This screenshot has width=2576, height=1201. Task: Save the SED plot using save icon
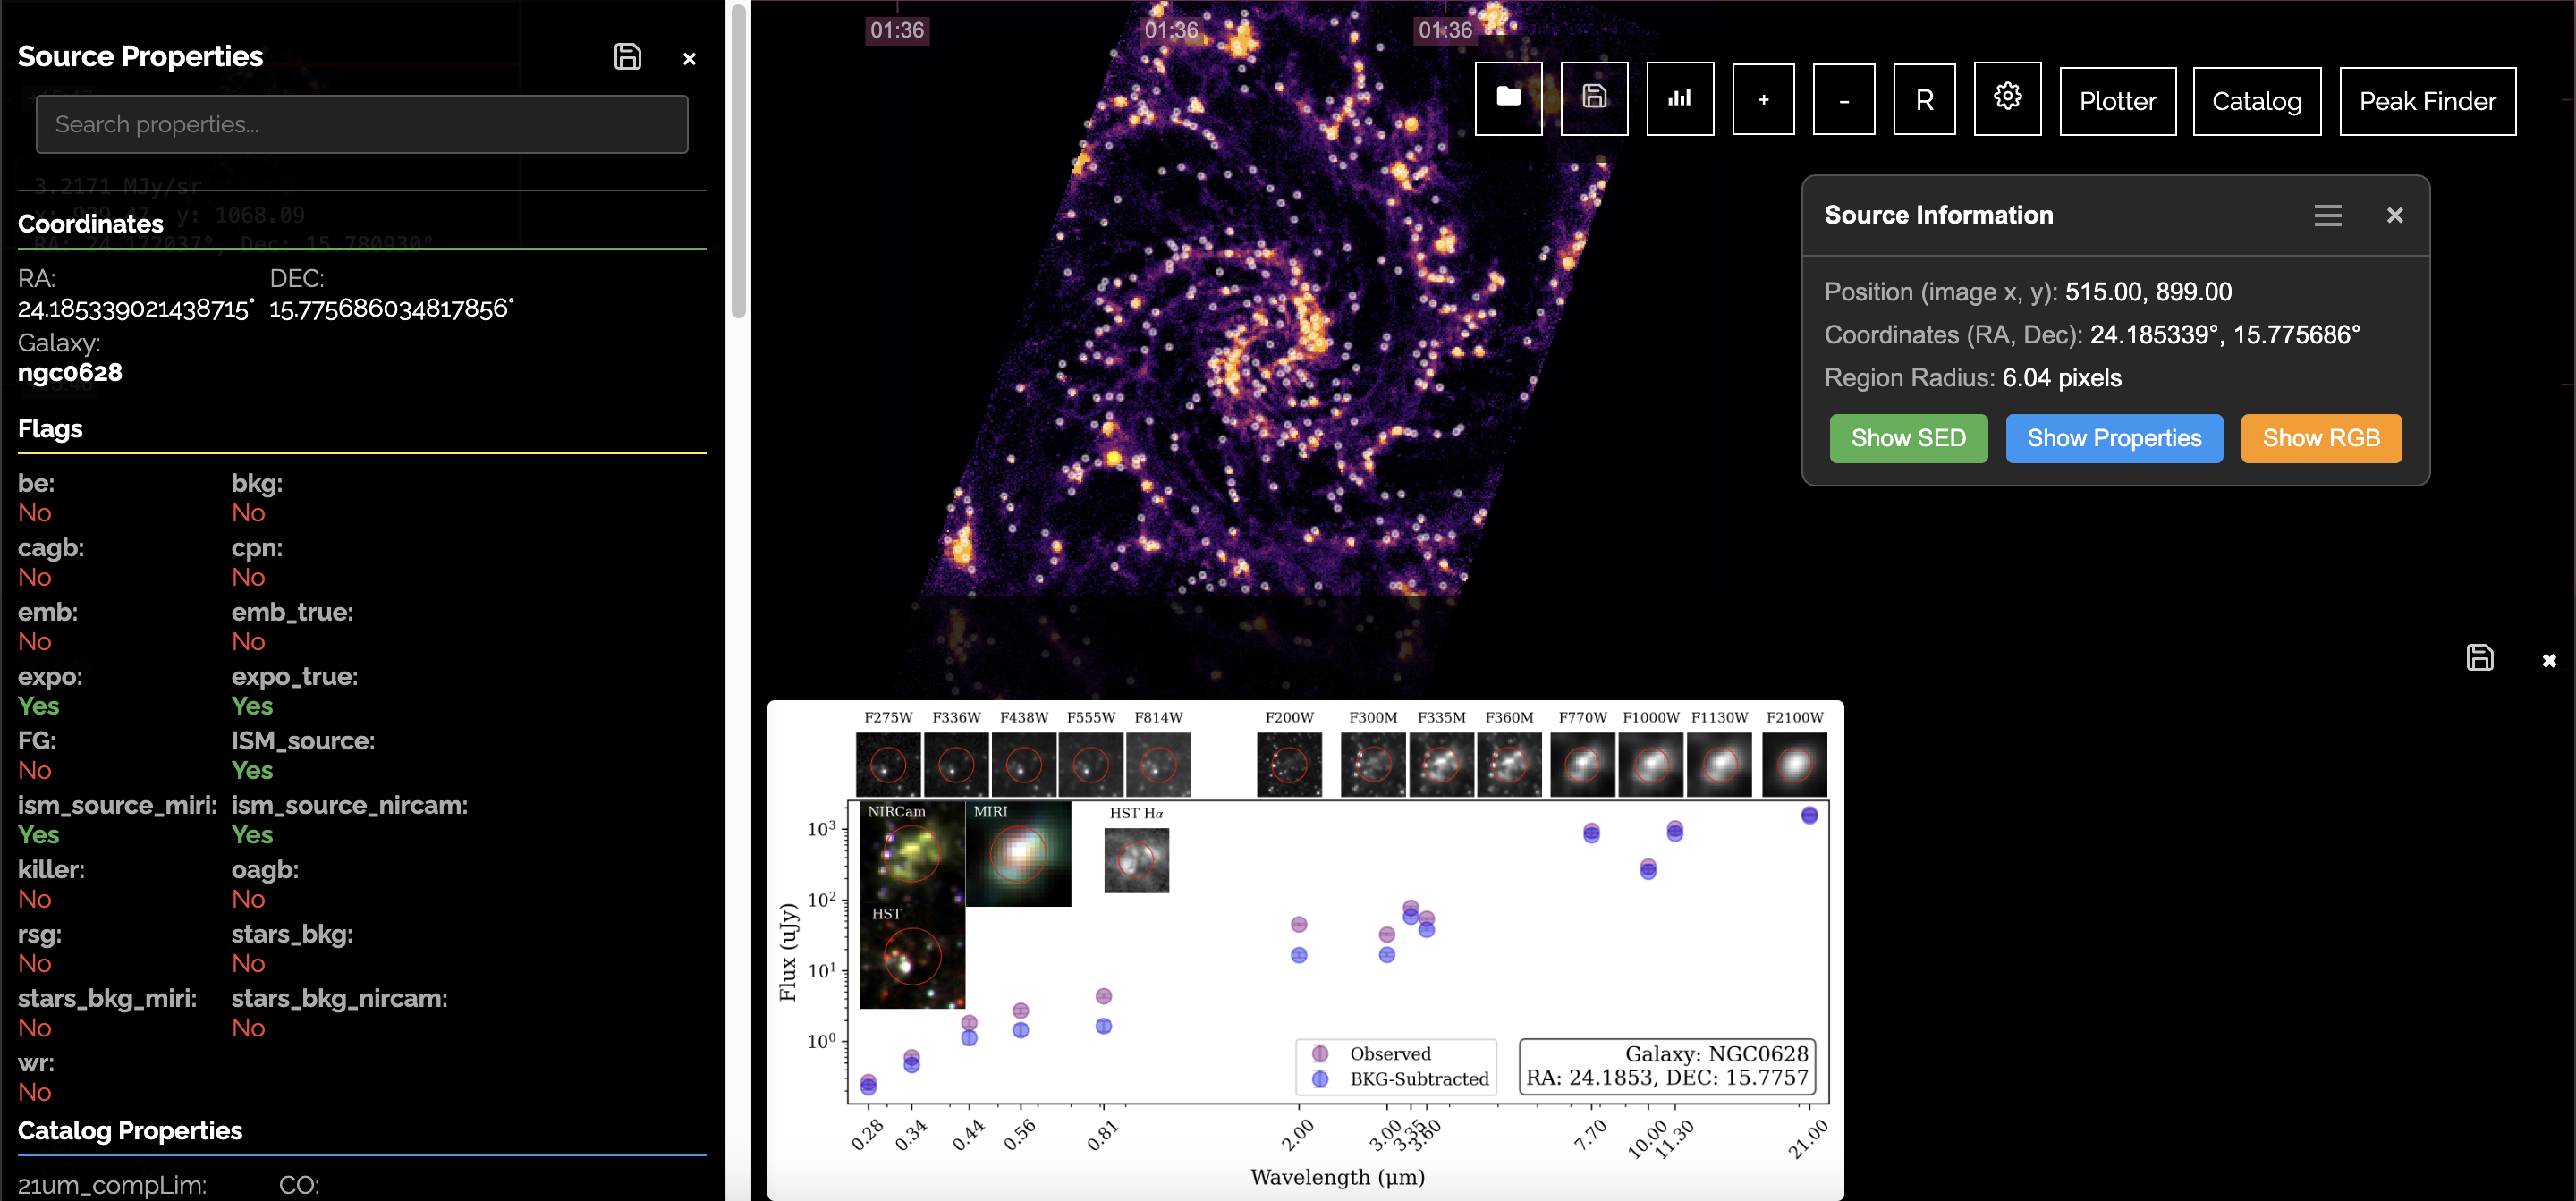tap(2479, 658)
